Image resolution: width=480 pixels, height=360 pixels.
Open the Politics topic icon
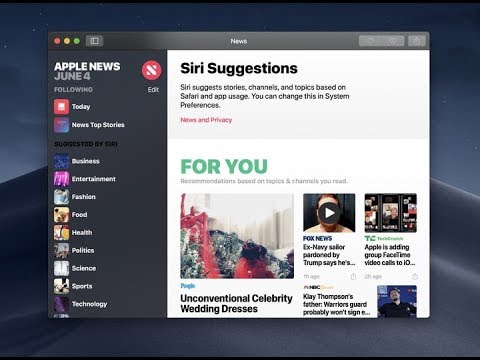tap(61, 251)
